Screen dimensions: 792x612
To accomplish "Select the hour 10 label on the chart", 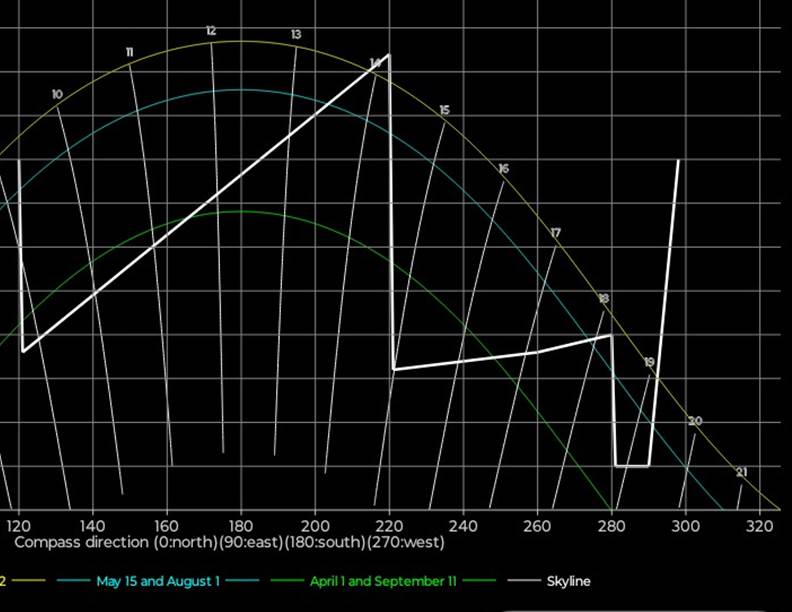I will click(57, 95).
